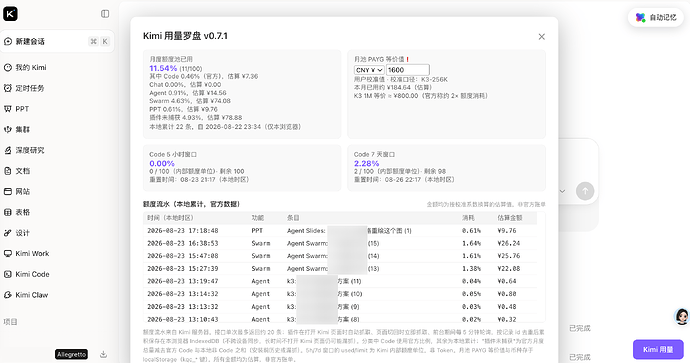Click the send arrow button behind dialog
The width and height of the screenshot is (690, 363).
pos(585,191)
